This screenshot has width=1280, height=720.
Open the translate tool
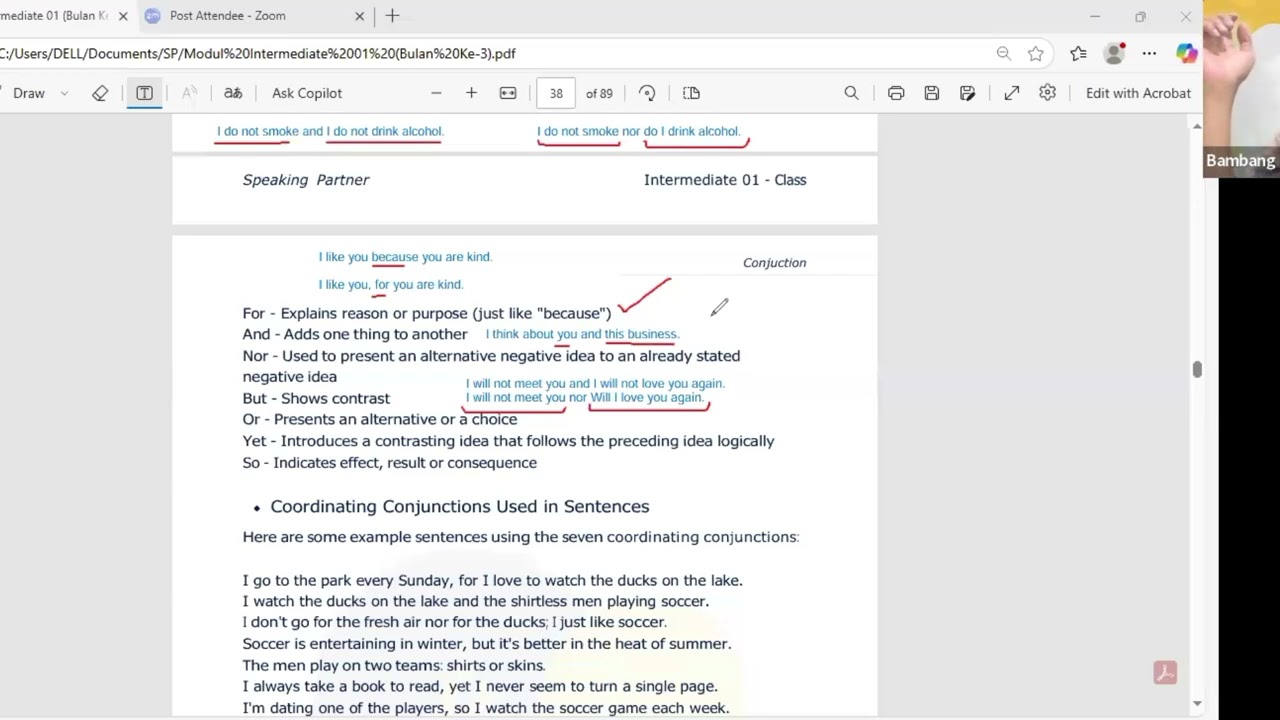click(233, 93)
